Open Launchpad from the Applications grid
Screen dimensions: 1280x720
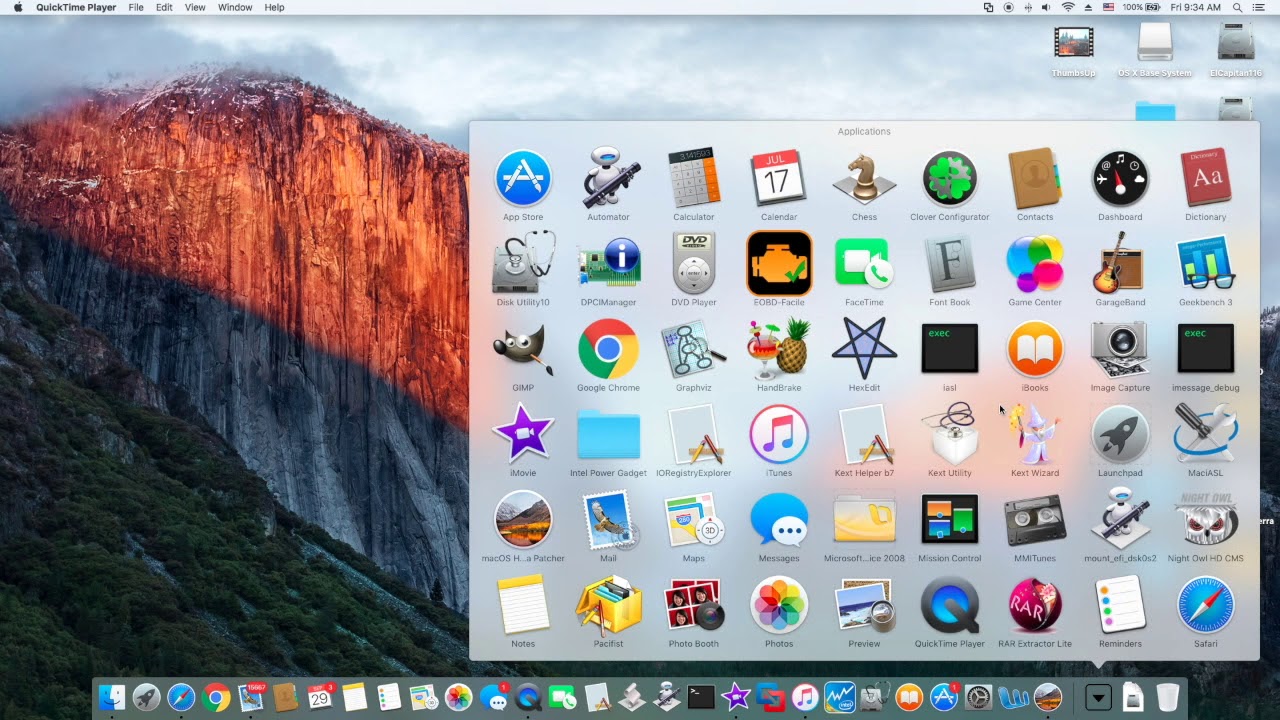click(x=1120, y=434)
